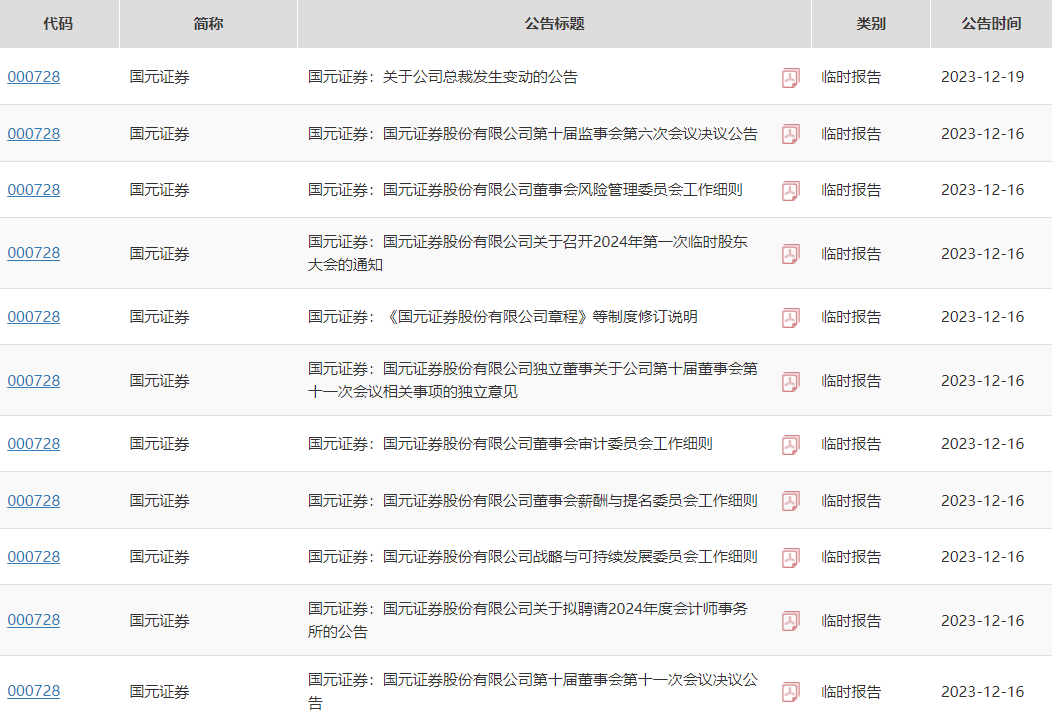Open 000728 link in 临时股东大会通知 row
The image size is (1053, 724).
[34, 253]
